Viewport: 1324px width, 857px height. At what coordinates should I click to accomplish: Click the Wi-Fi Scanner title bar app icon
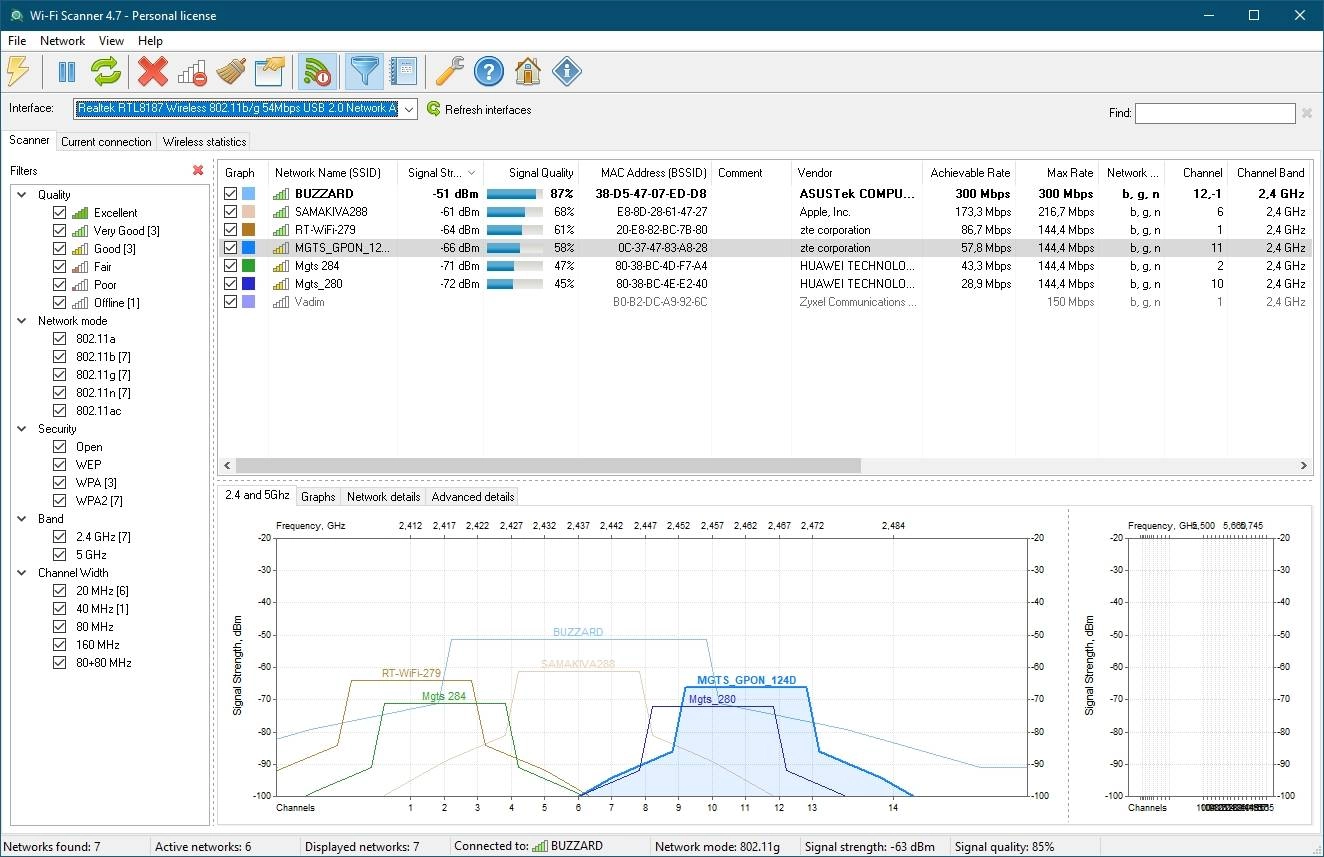(x=16, y=15)
